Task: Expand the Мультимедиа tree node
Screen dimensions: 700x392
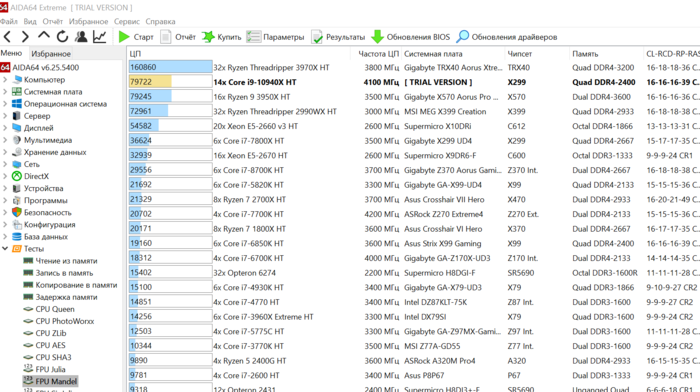Action: [x=5, y=140]
